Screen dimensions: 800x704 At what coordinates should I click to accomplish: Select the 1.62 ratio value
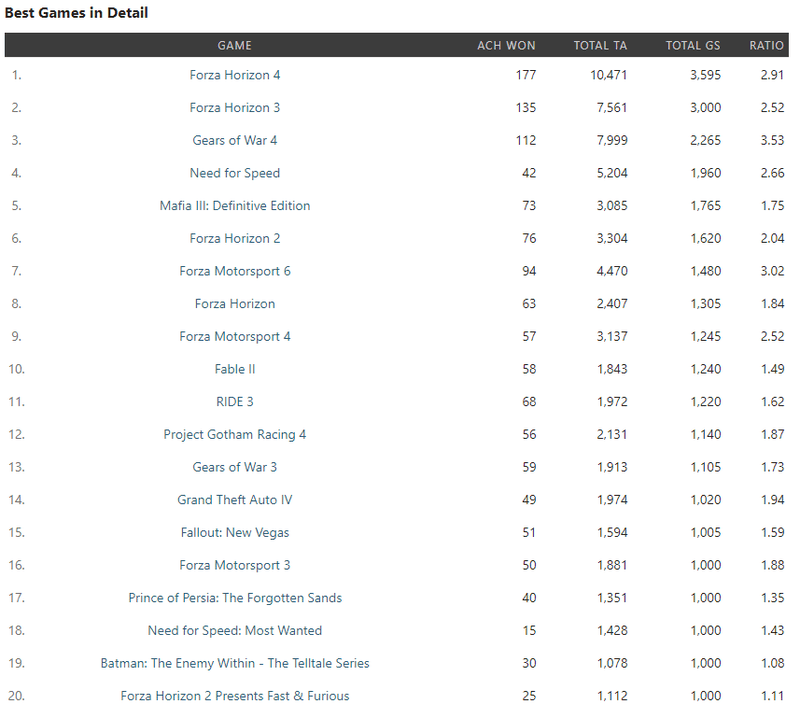coord(772,401)
